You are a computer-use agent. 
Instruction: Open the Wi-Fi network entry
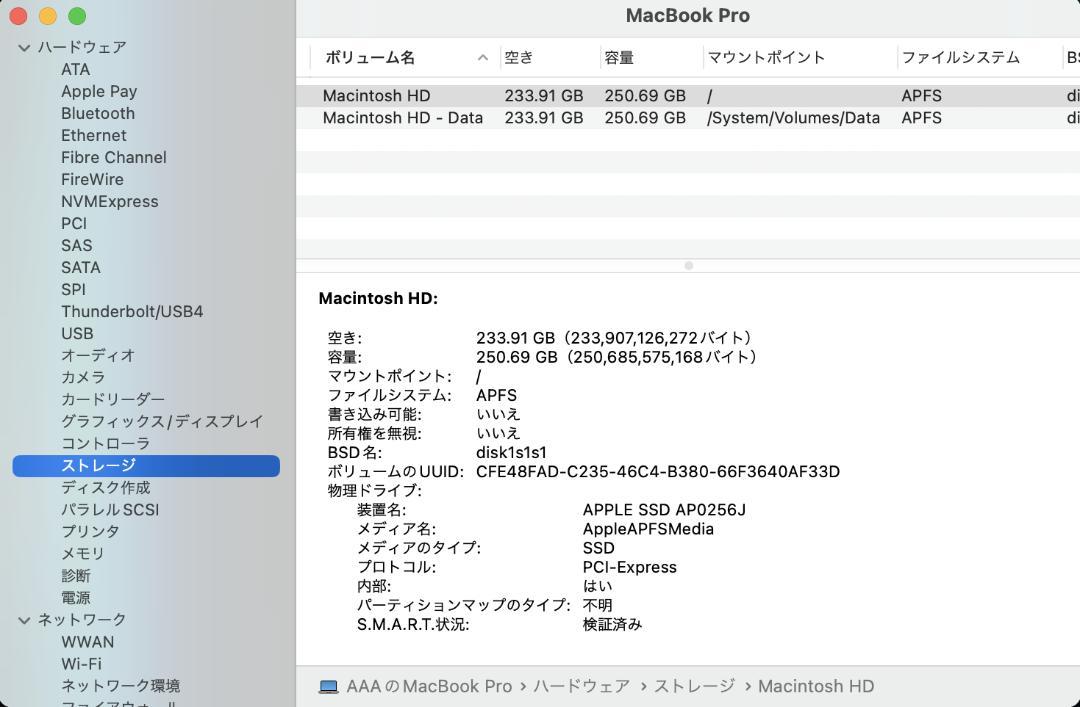tap(81, 664)
